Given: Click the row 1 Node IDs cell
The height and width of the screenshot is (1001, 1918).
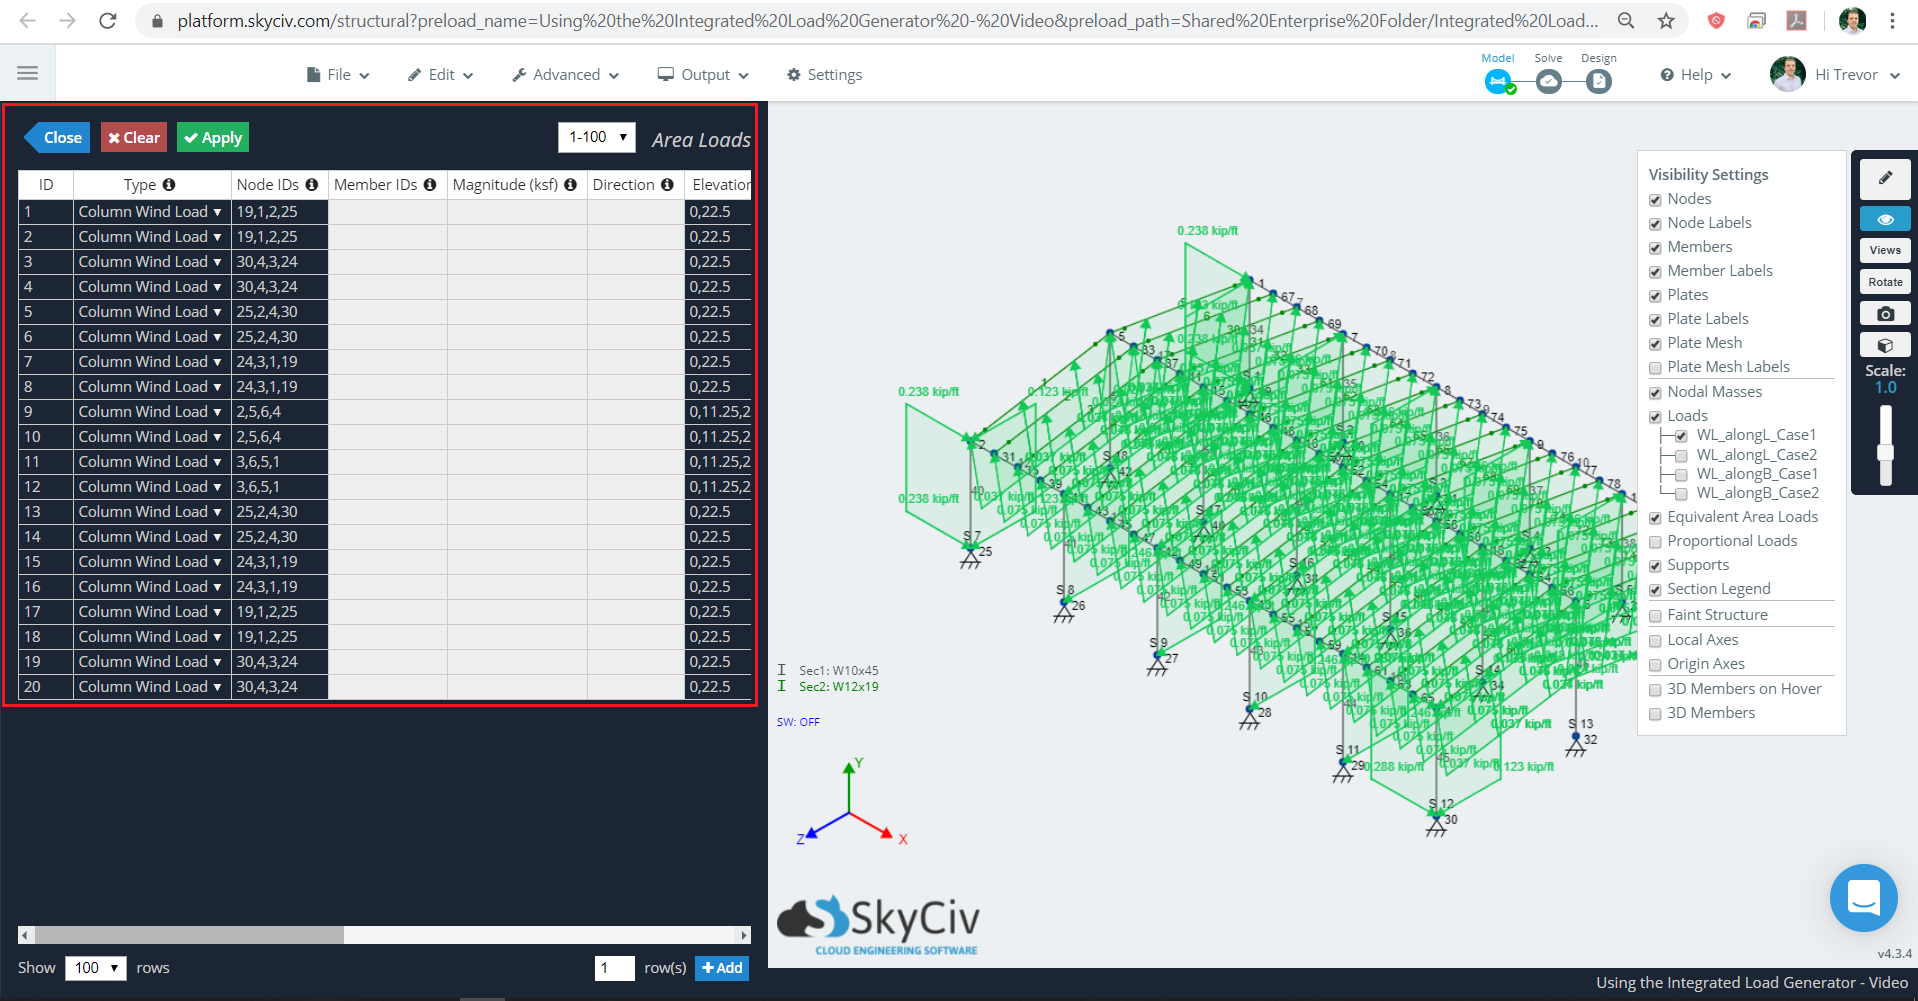Looking at the screenshot, I should tap(278, 211).
